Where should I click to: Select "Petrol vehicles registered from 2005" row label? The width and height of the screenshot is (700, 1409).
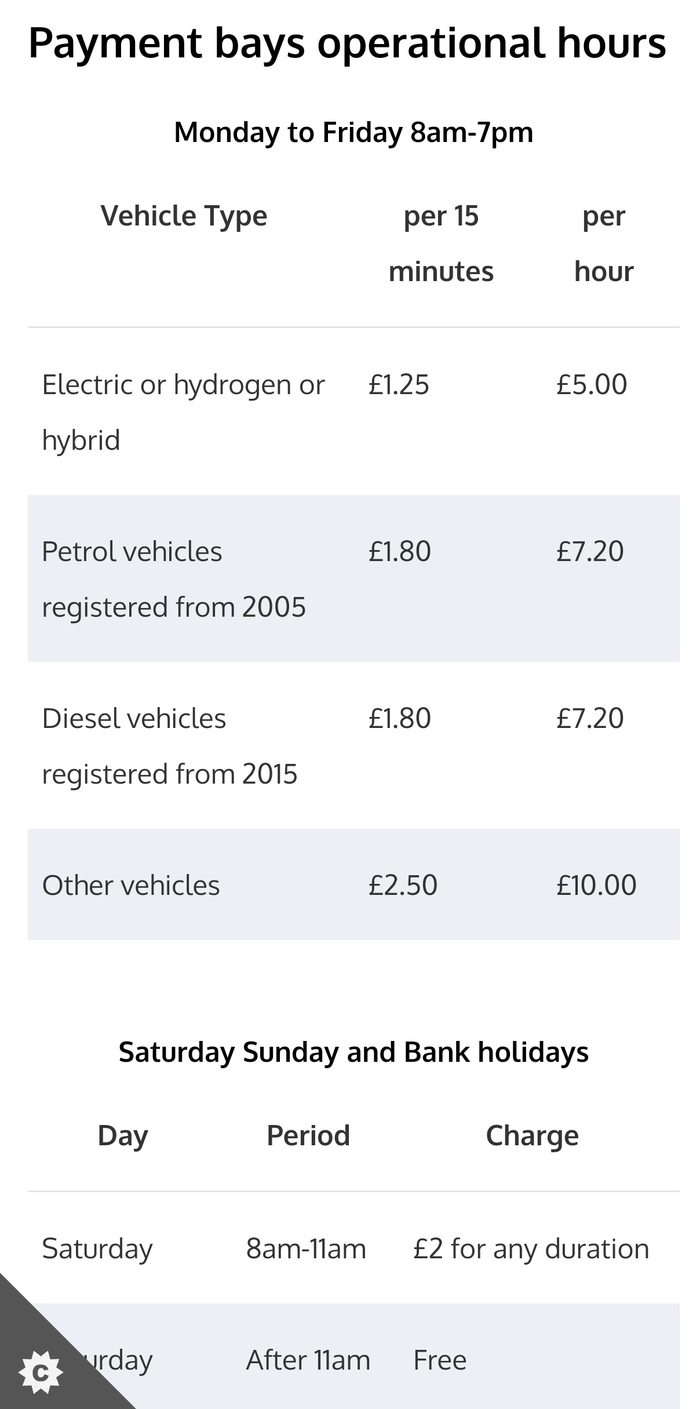click(x=174, y=579)
